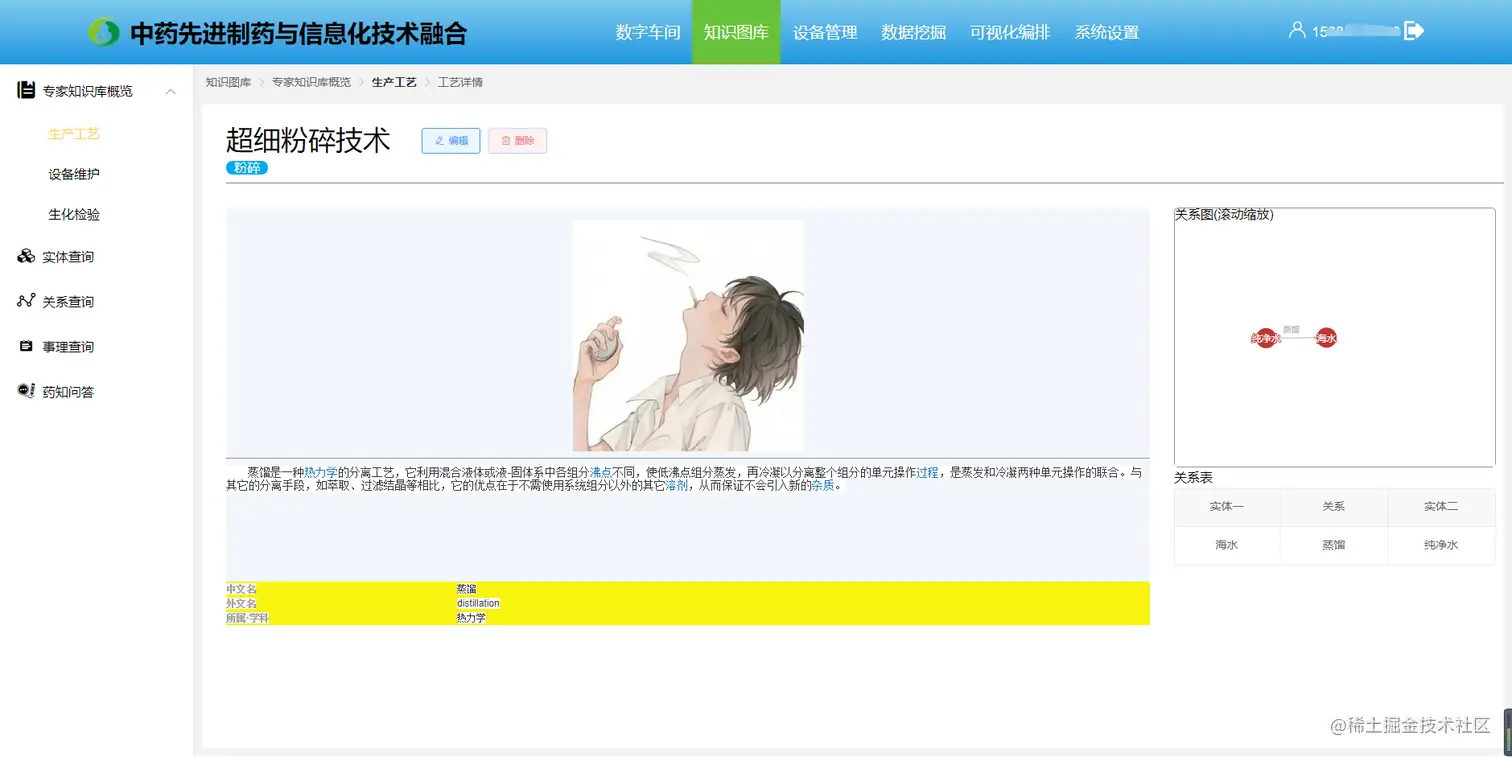The width and height of the screenshot is (1512, 757).
Task: Open 关系查询 menu item
Action: pos(68,302)
